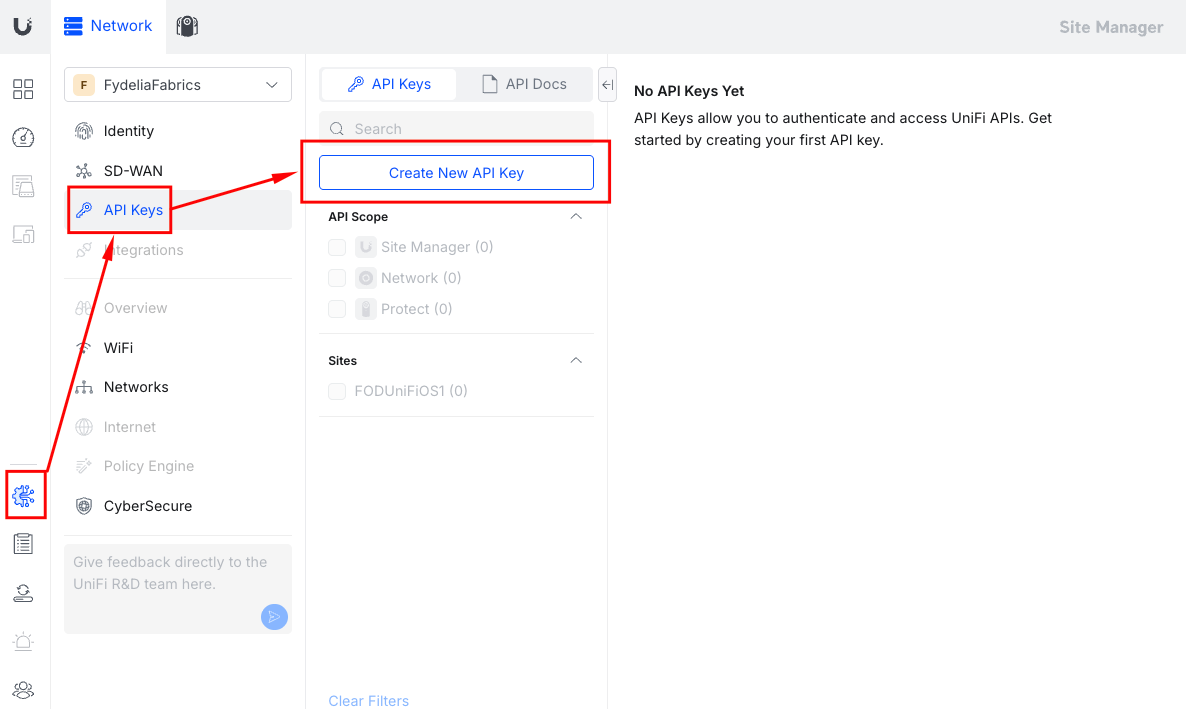Open WiFi settings
This screenshot has height=709, width=1186.
pyautogui.click(x=178, y=348)
